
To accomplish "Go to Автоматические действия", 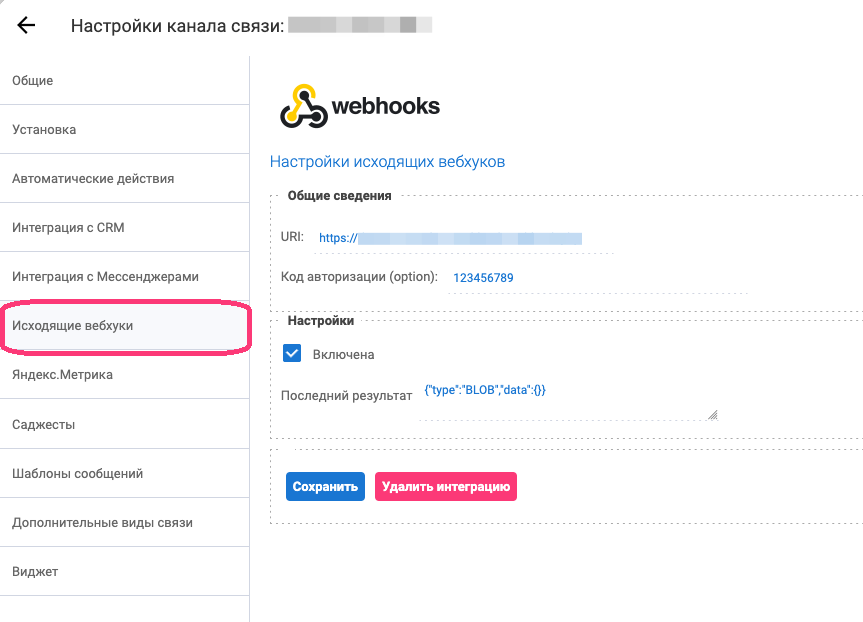I will [93, 179].
